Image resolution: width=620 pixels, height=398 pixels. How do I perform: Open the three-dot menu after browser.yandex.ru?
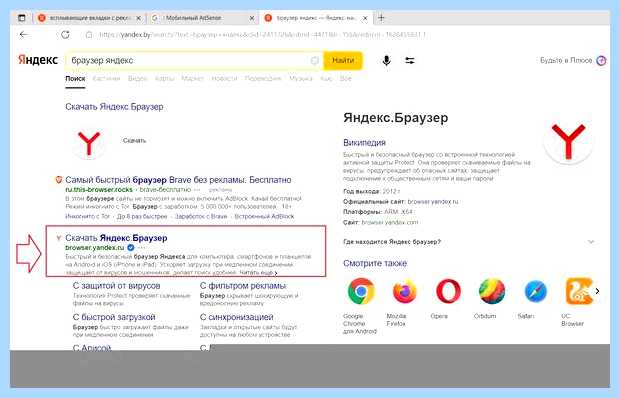click(142, 248)
